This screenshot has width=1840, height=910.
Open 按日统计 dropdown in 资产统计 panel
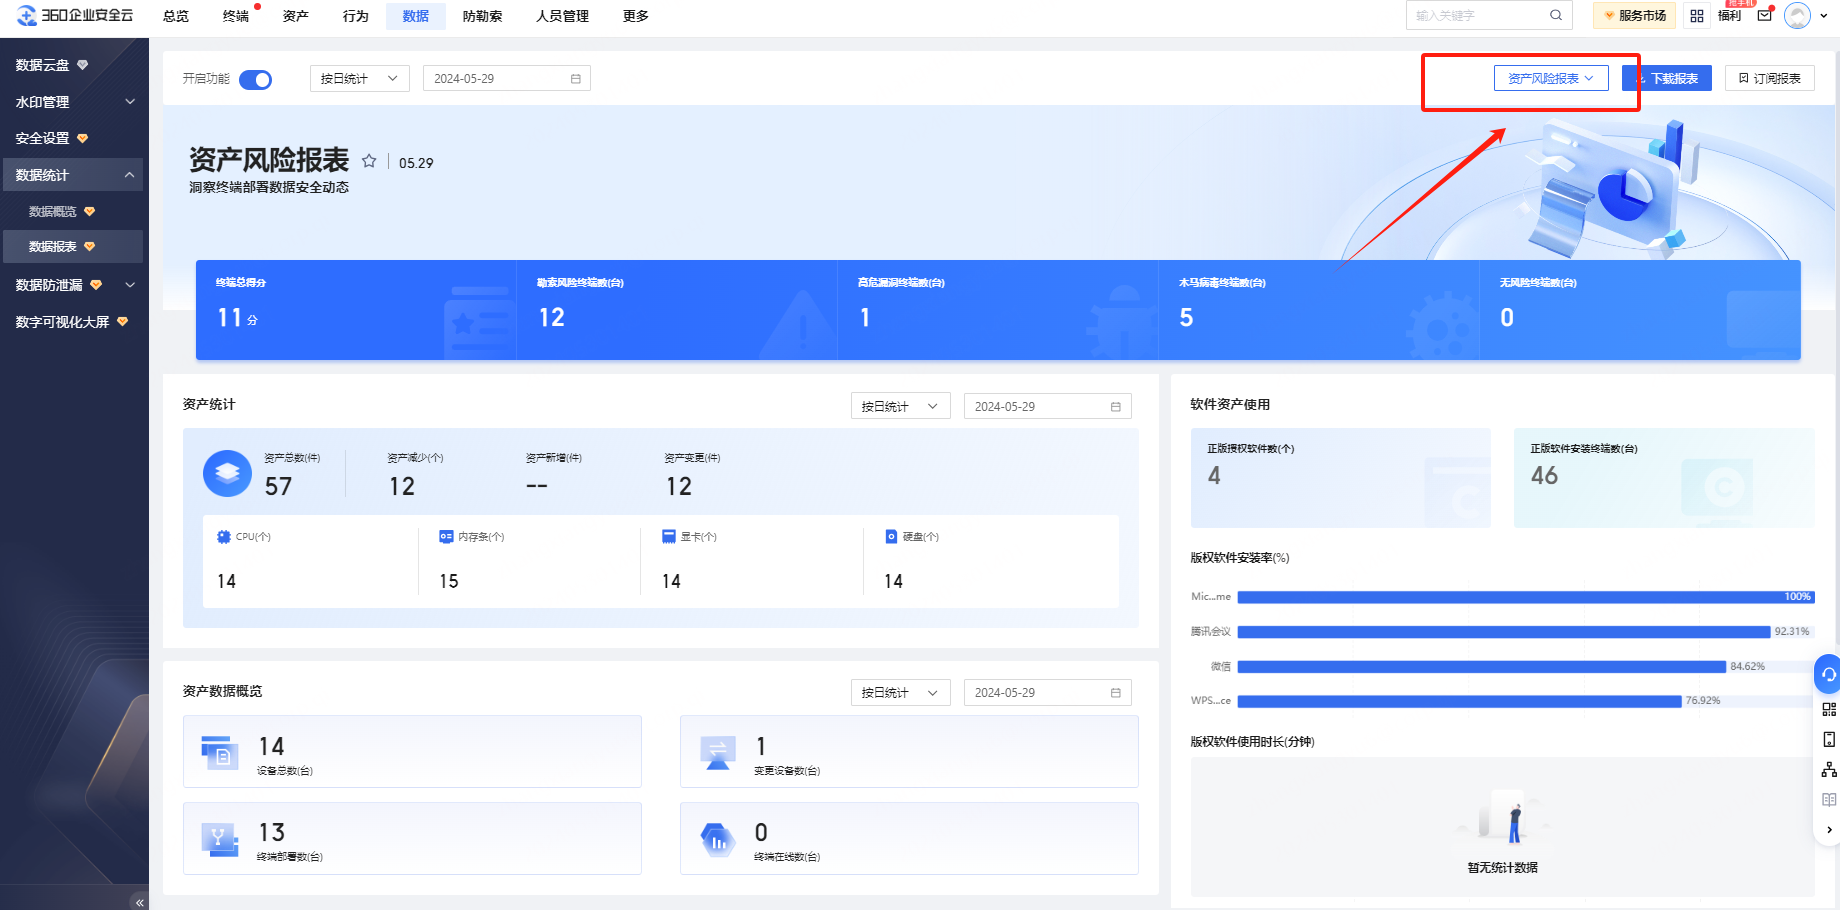[x=899, y=406]
